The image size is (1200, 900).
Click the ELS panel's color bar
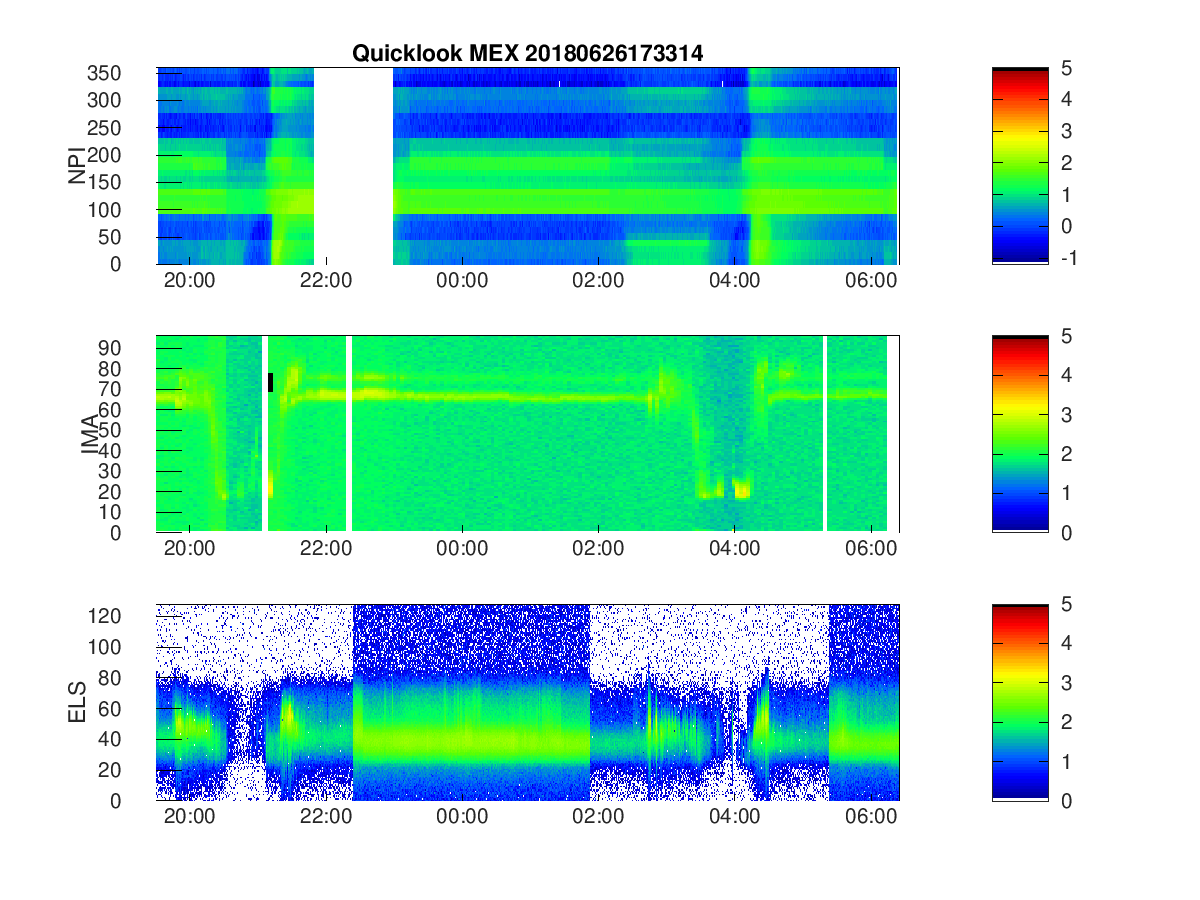pos(1020,702)
